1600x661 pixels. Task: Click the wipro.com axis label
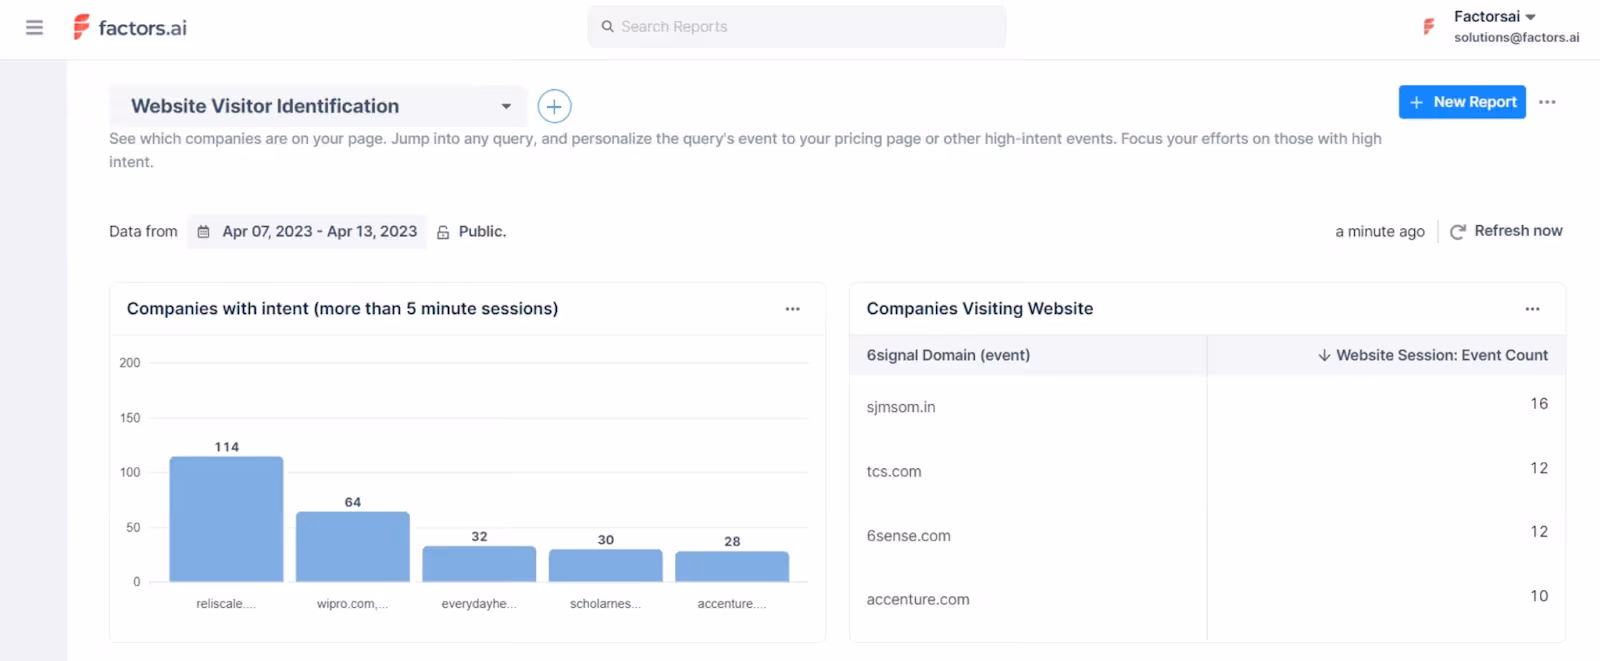click(353, 604)
